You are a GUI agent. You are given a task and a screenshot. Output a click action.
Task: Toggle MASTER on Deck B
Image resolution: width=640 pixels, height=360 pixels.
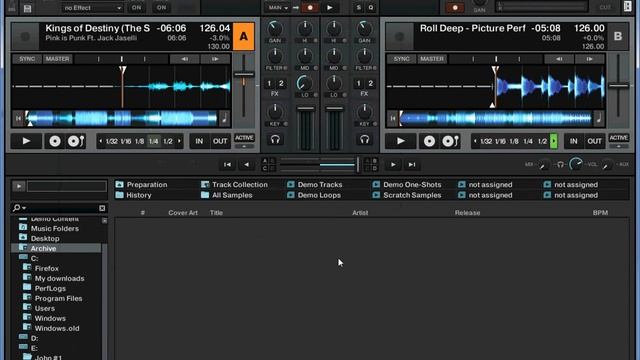432,59
